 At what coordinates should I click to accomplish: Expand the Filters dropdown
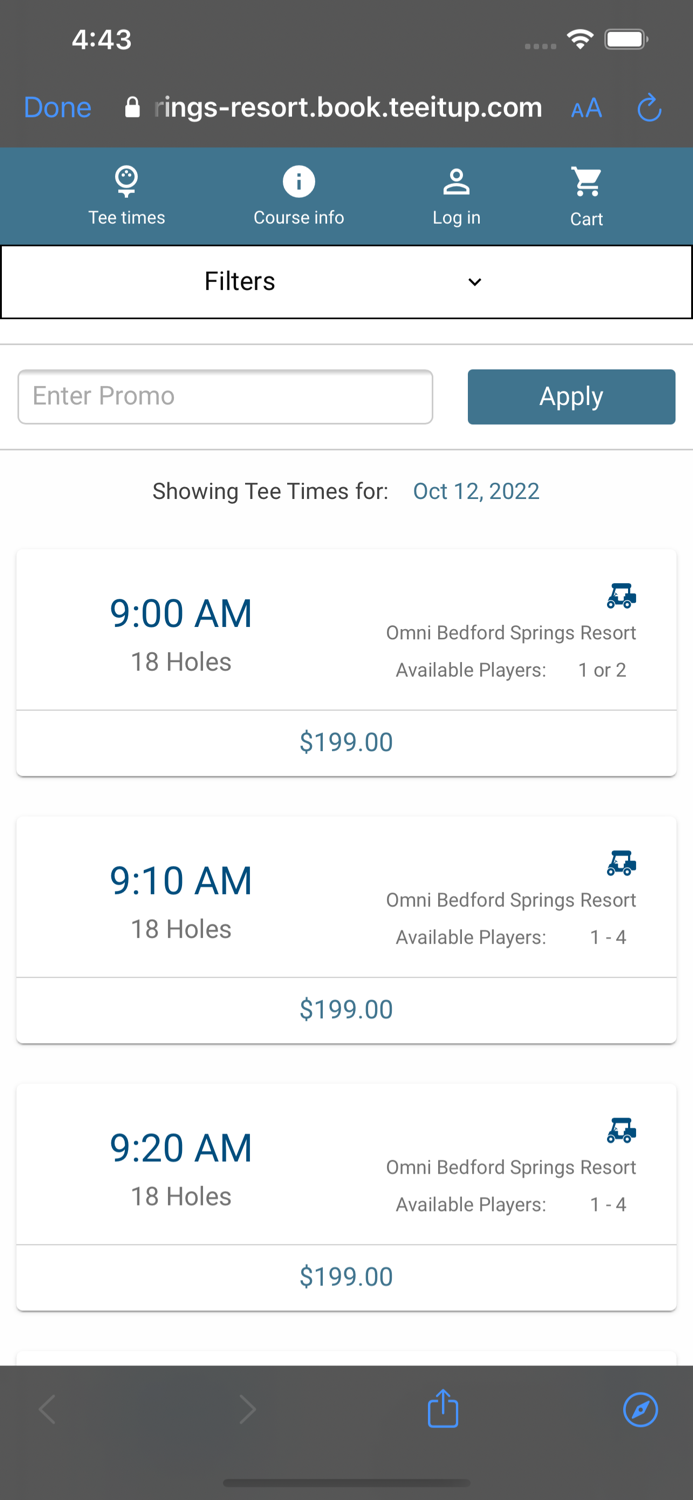pos(240,281)
